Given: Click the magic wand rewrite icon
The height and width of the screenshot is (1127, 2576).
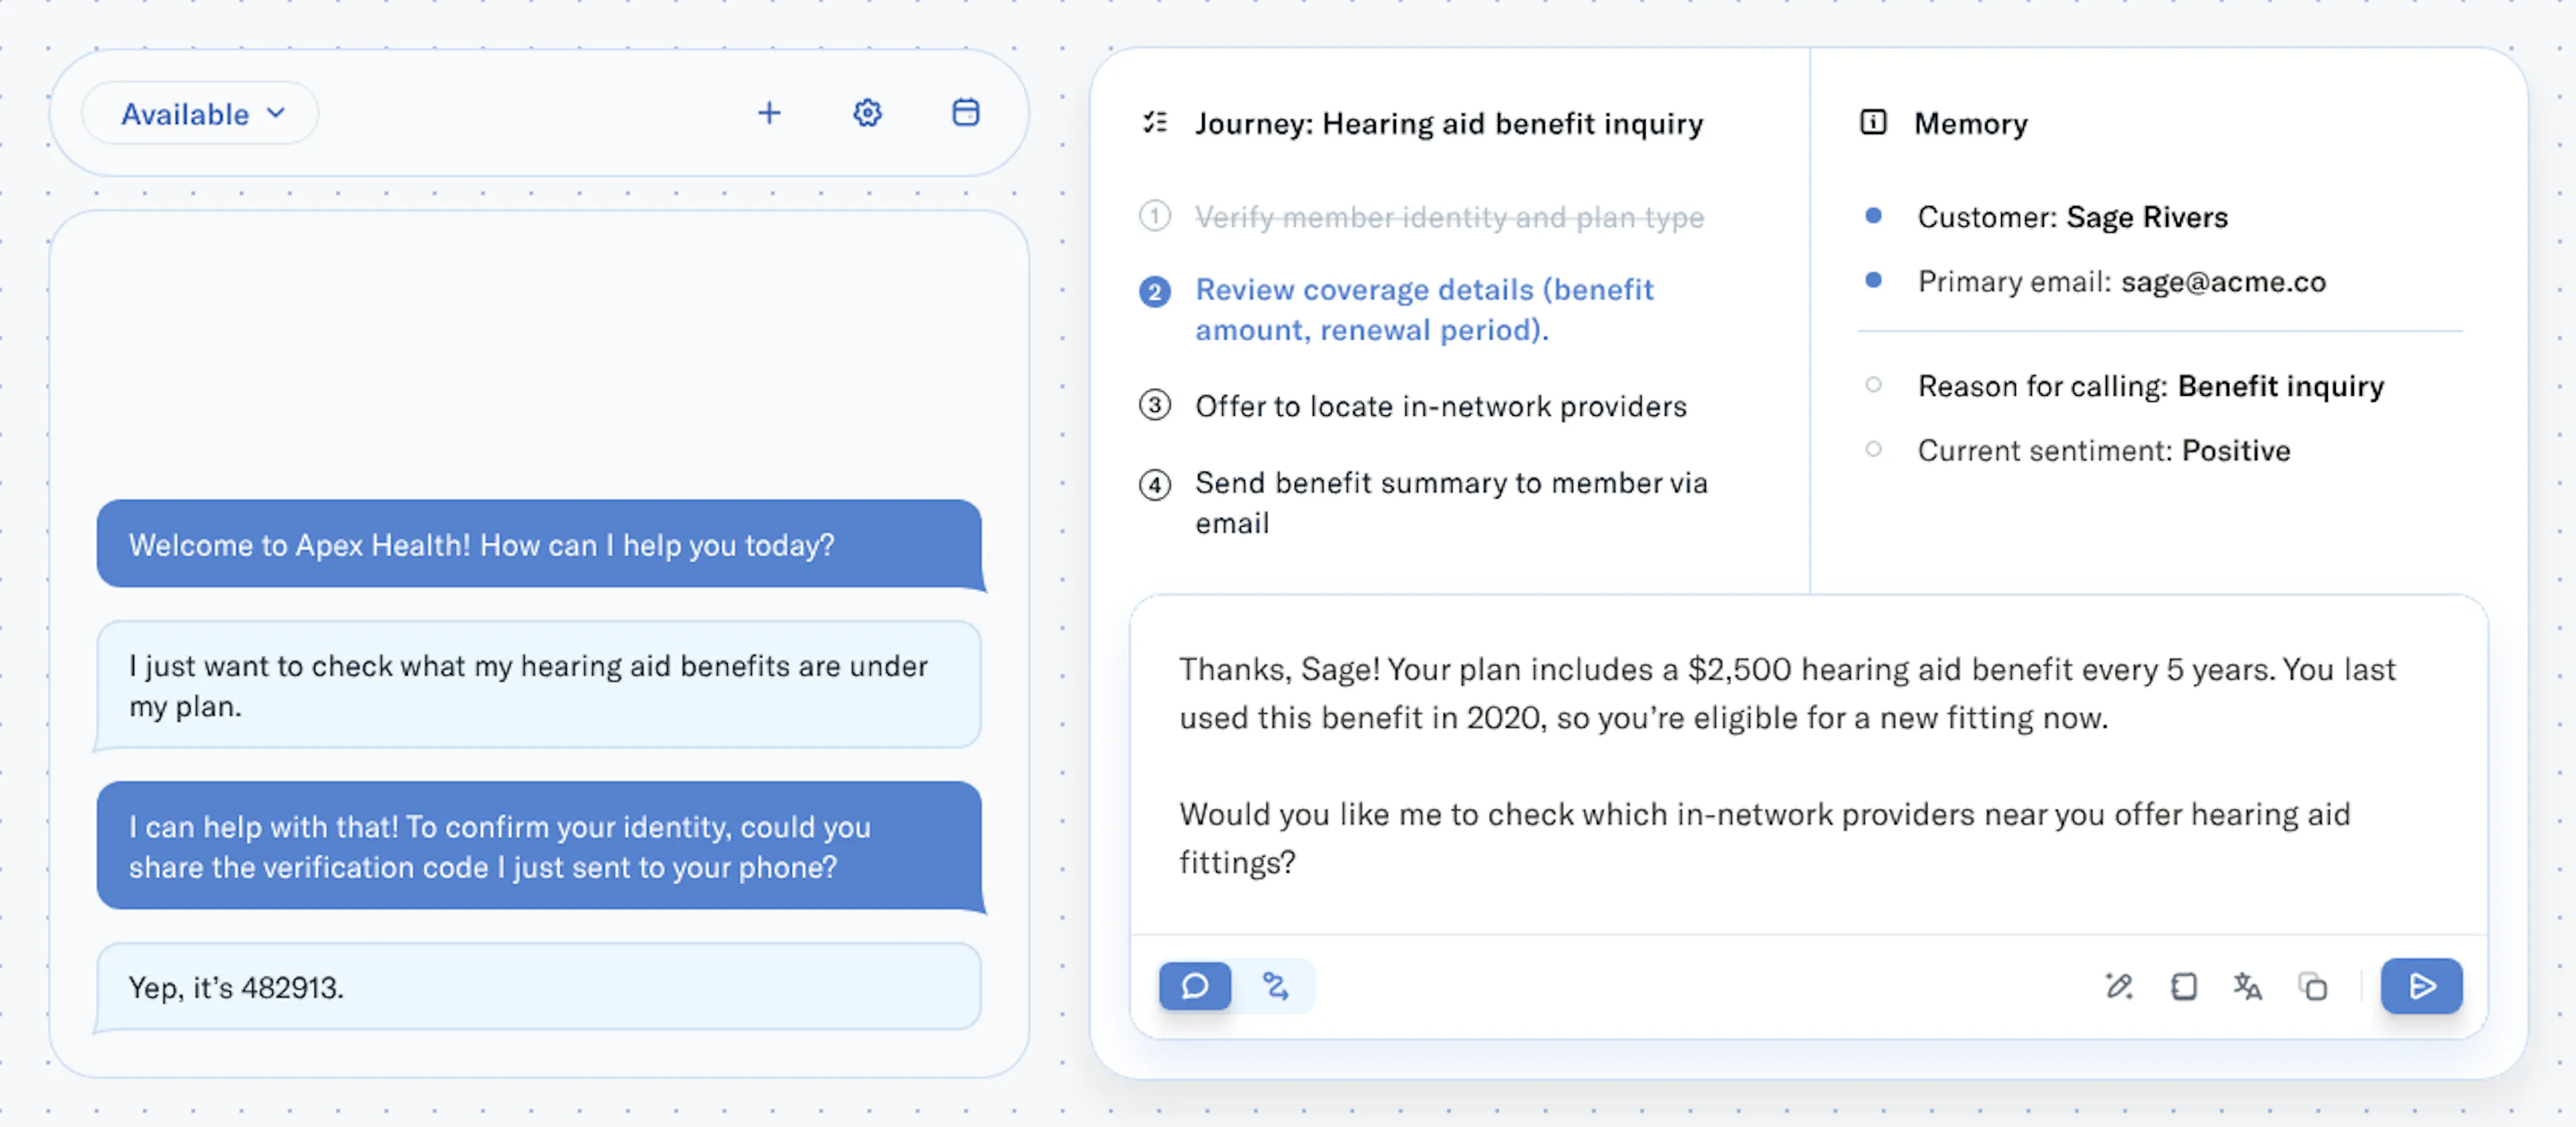Looking at the screenshot, I should (x=2118, y=987).
